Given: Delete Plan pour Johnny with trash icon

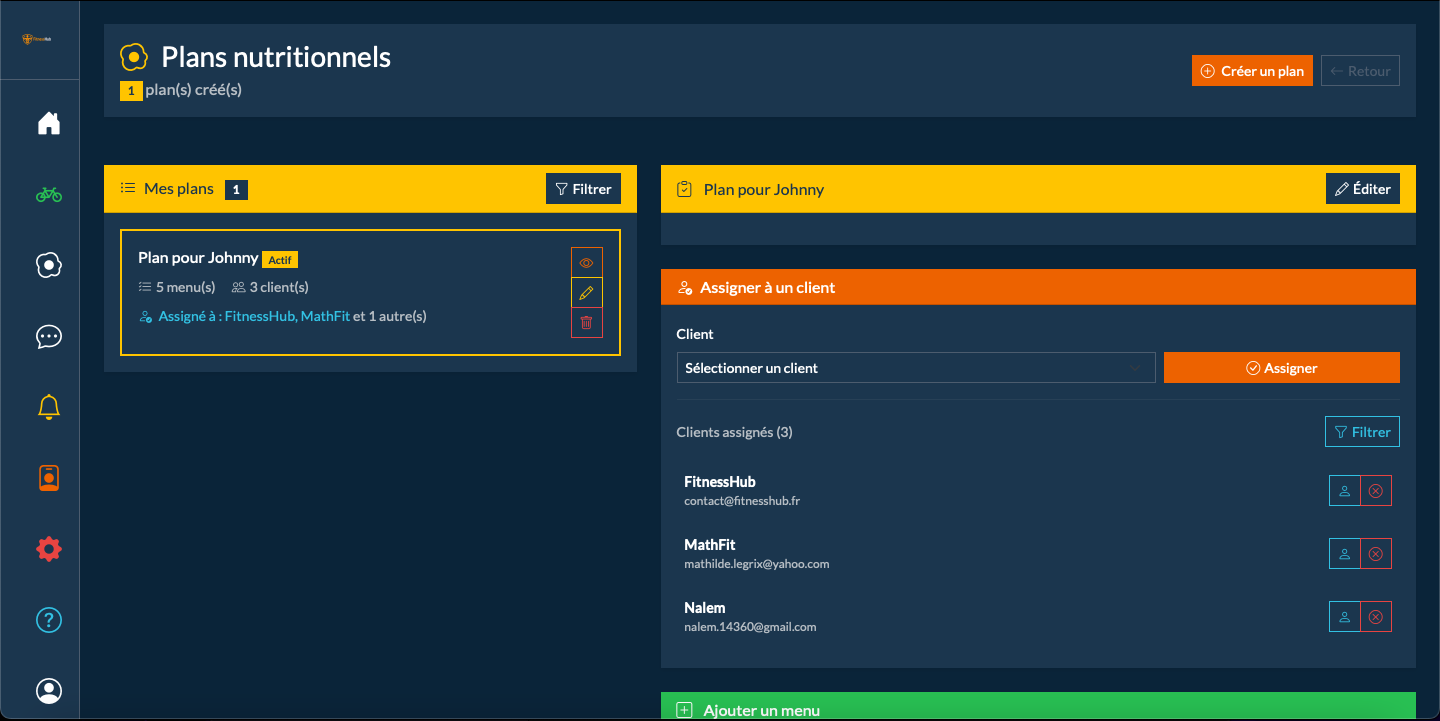Looking at the screenshot, I should click(x=586, y=323).
